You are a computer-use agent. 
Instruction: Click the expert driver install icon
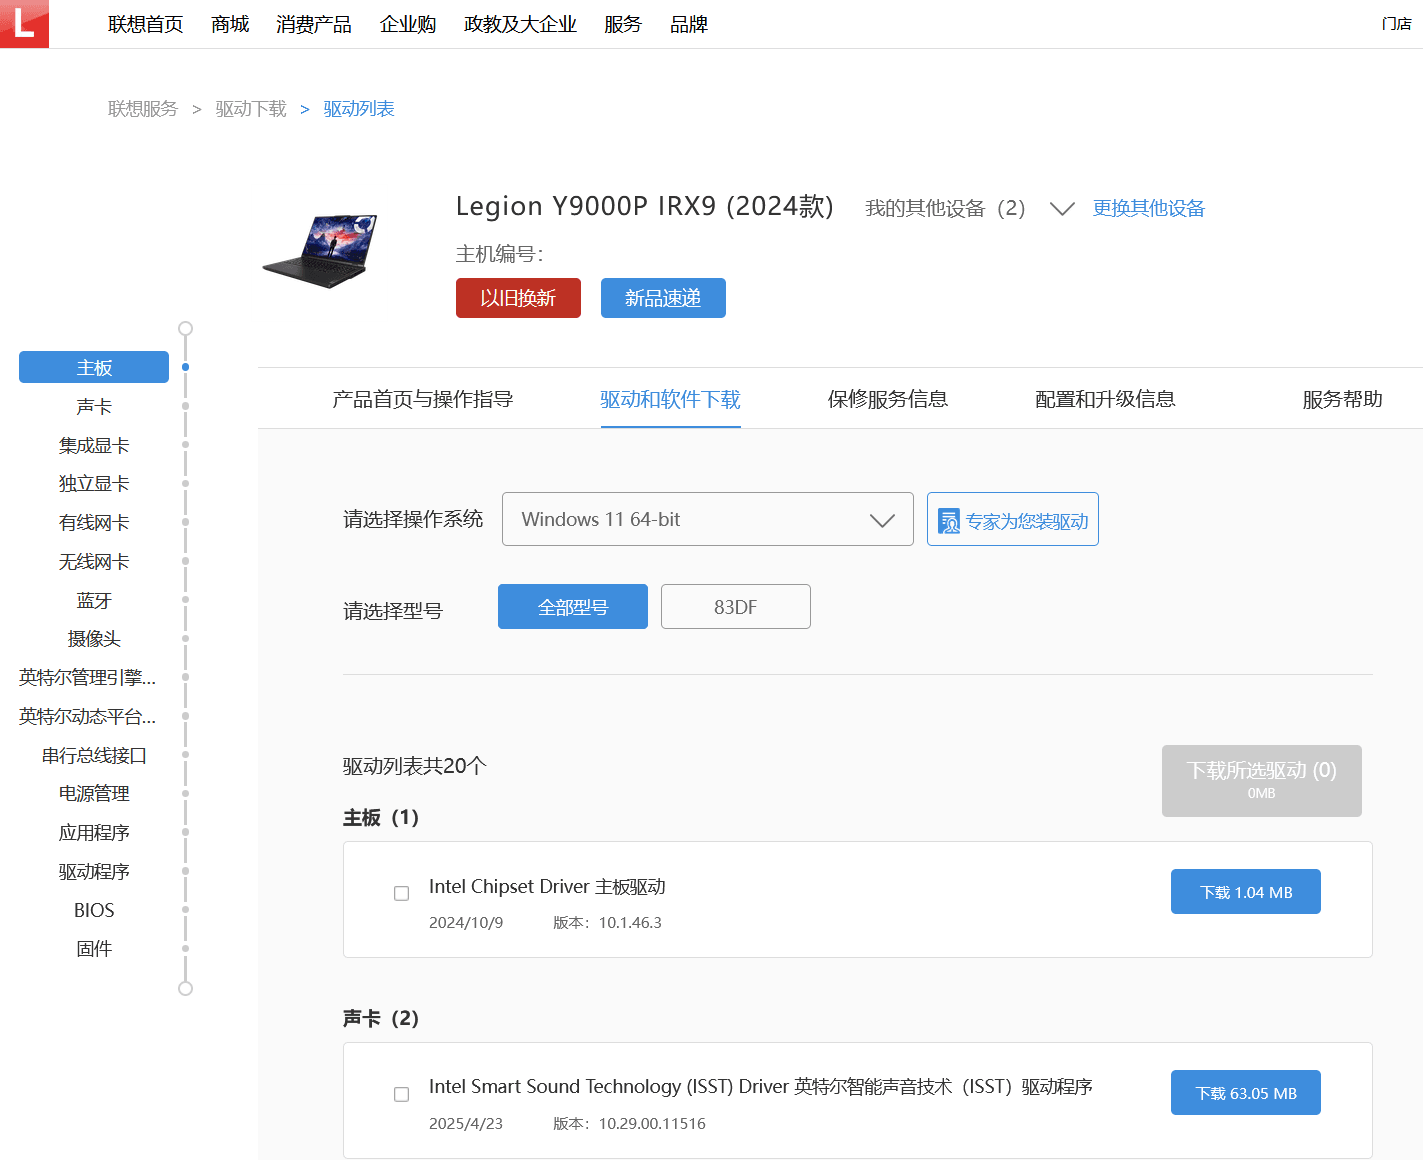coord(949,521)
